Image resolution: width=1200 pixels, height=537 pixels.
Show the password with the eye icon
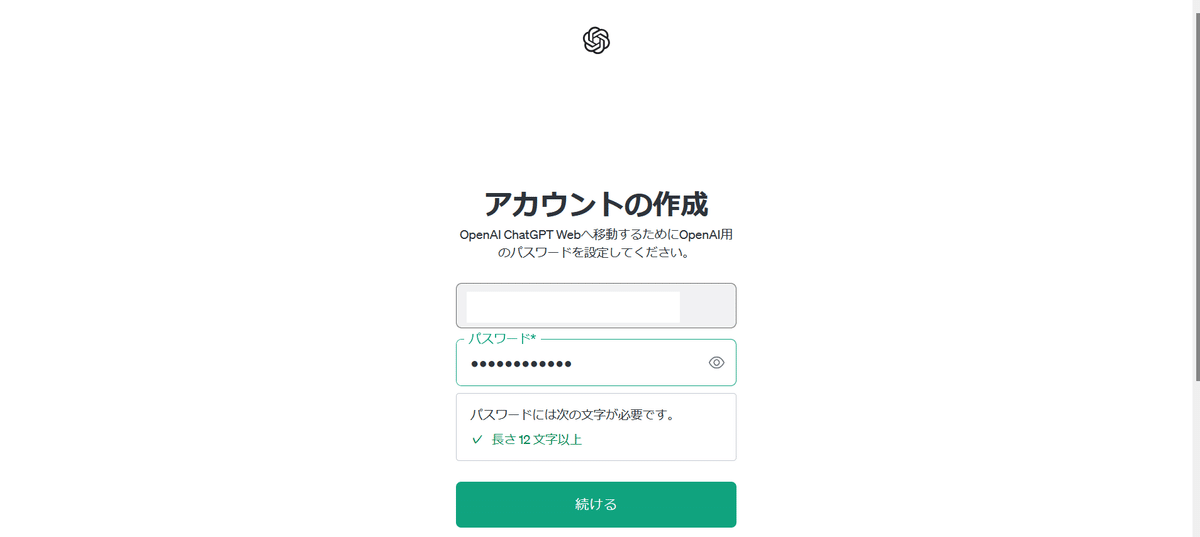point(716,363)
